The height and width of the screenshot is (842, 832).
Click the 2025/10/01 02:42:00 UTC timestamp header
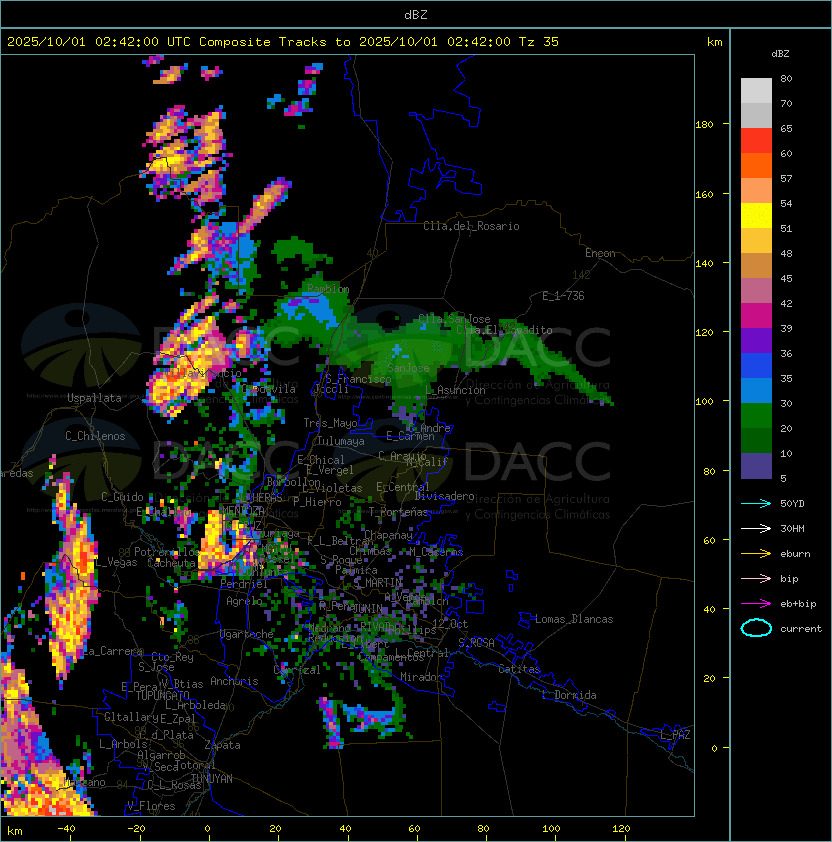click(x=99, y=42)
